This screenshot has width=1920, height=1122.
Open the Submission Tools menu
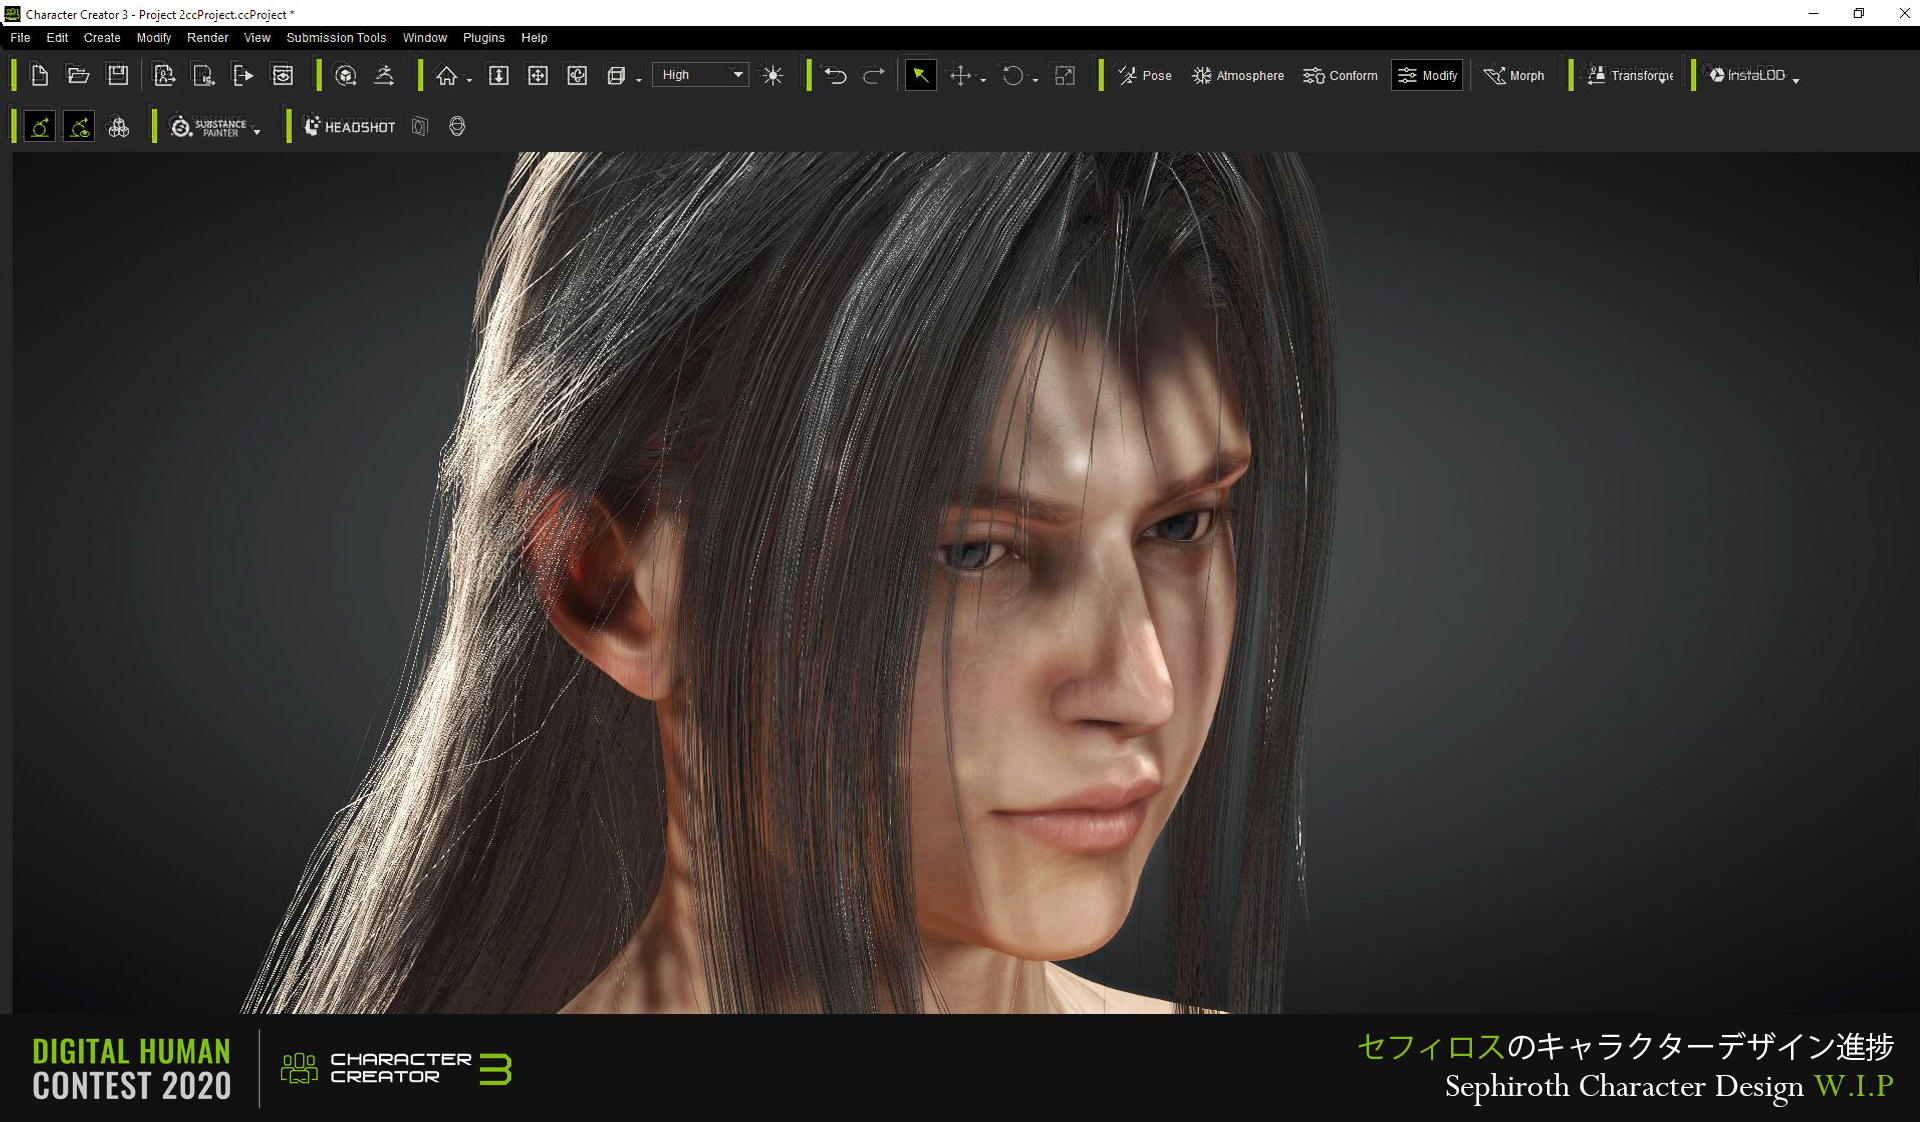(336, 38)
